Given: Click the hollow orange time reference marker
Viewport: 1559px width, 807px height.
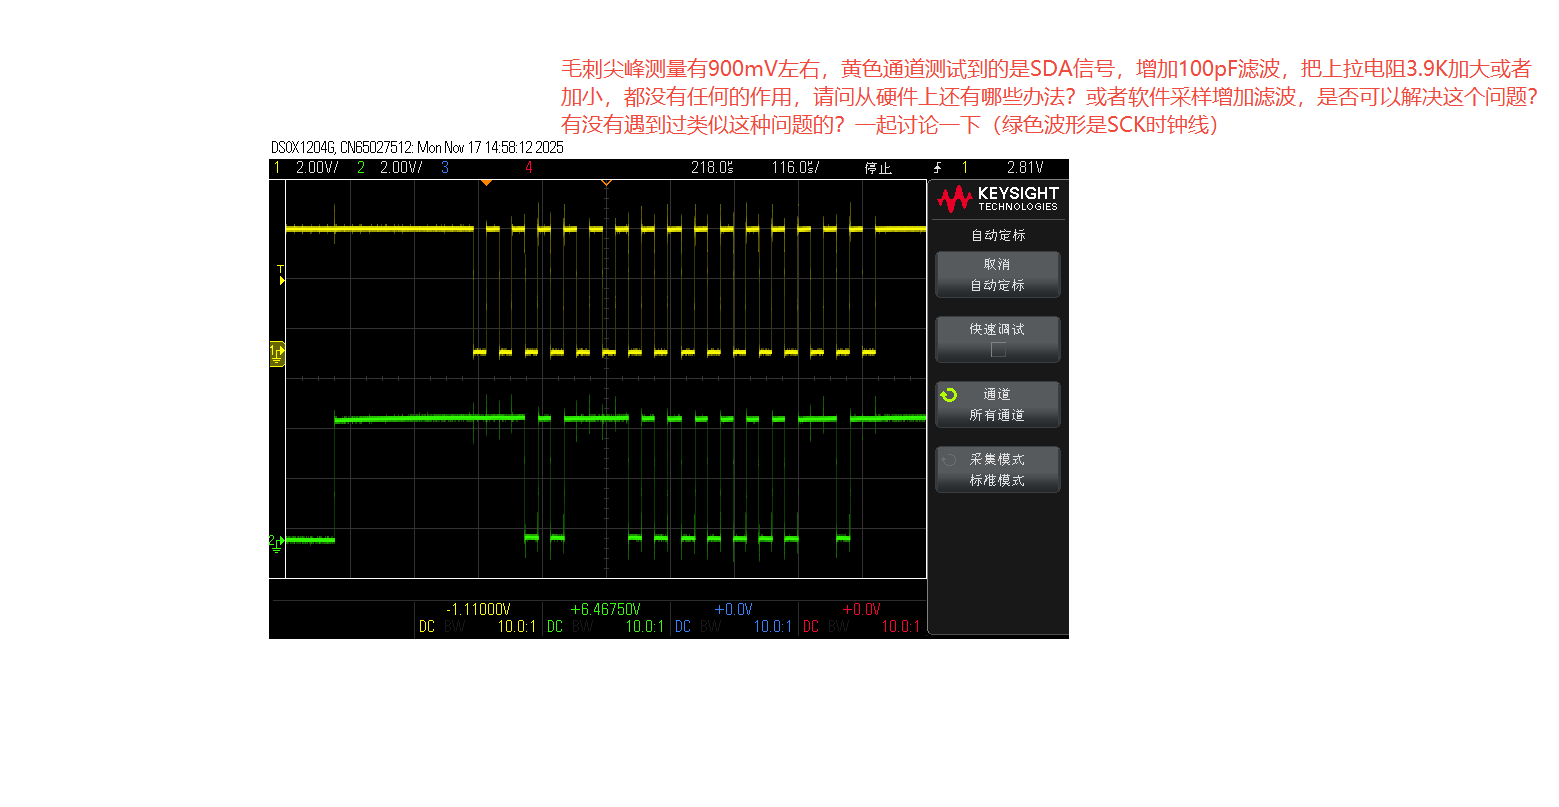Looking at the screenshot, I should (x=606, y=183).
